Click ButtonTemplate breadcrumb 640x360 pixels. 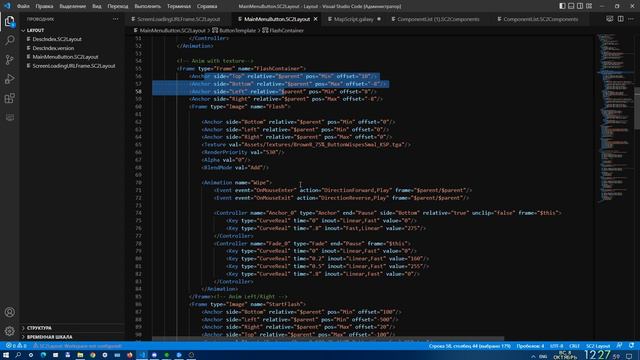pyautogui.click(x=237, y=31)
